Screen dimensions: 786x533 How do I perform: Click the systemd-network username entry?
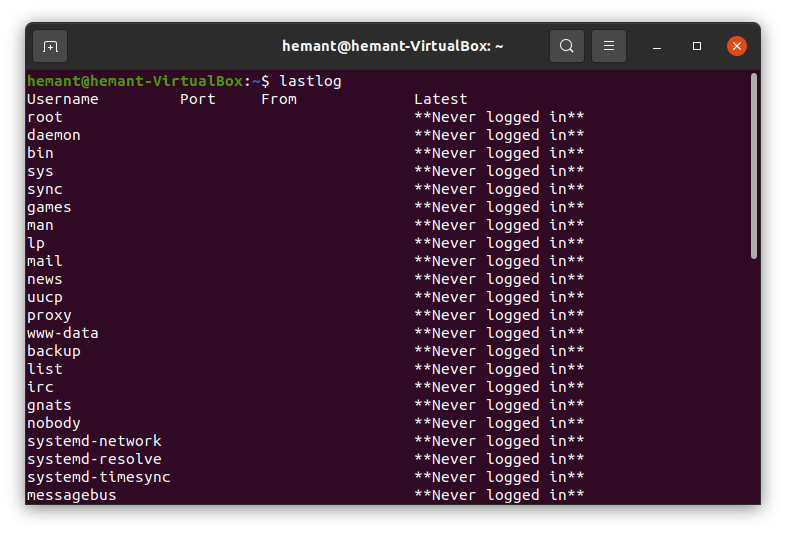coord(94,441)
